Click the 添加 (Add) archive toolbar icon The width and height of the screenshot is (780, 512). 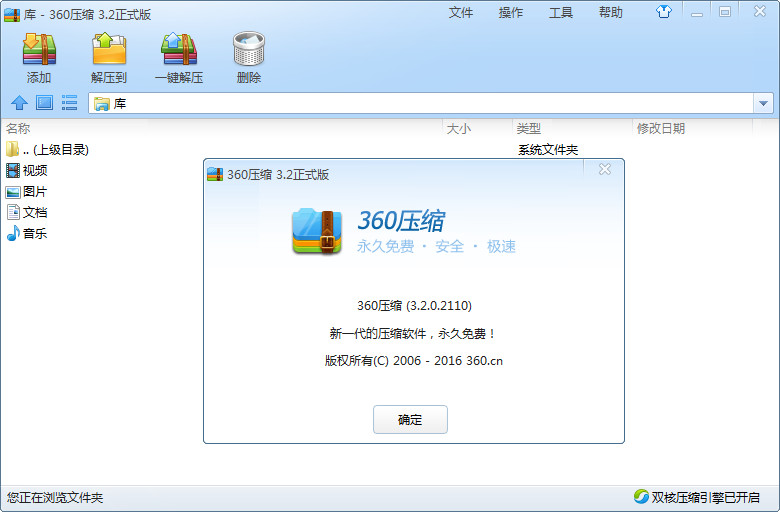(39, 49)
